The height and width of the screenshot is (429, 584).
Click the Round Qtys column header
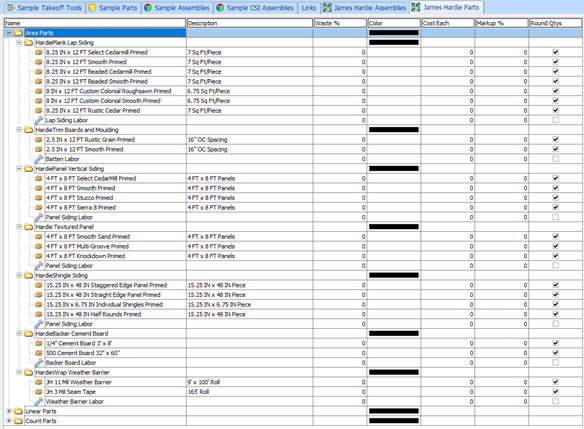555,23
